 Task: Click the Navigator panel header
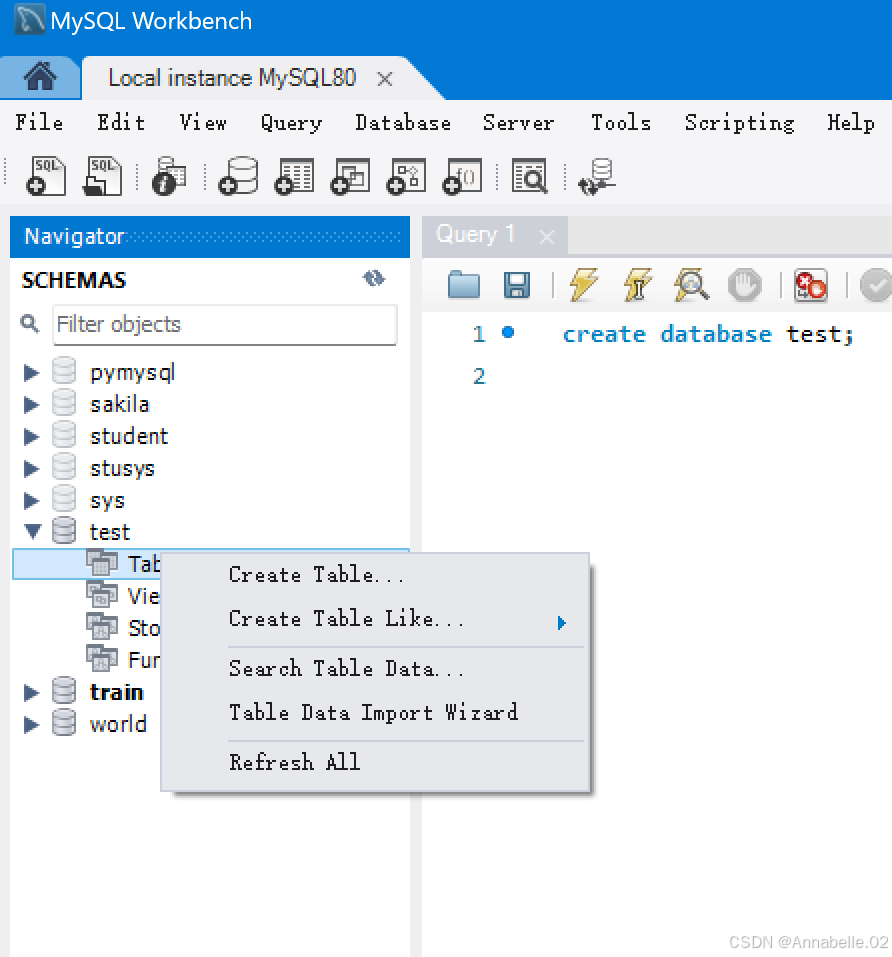210,237
